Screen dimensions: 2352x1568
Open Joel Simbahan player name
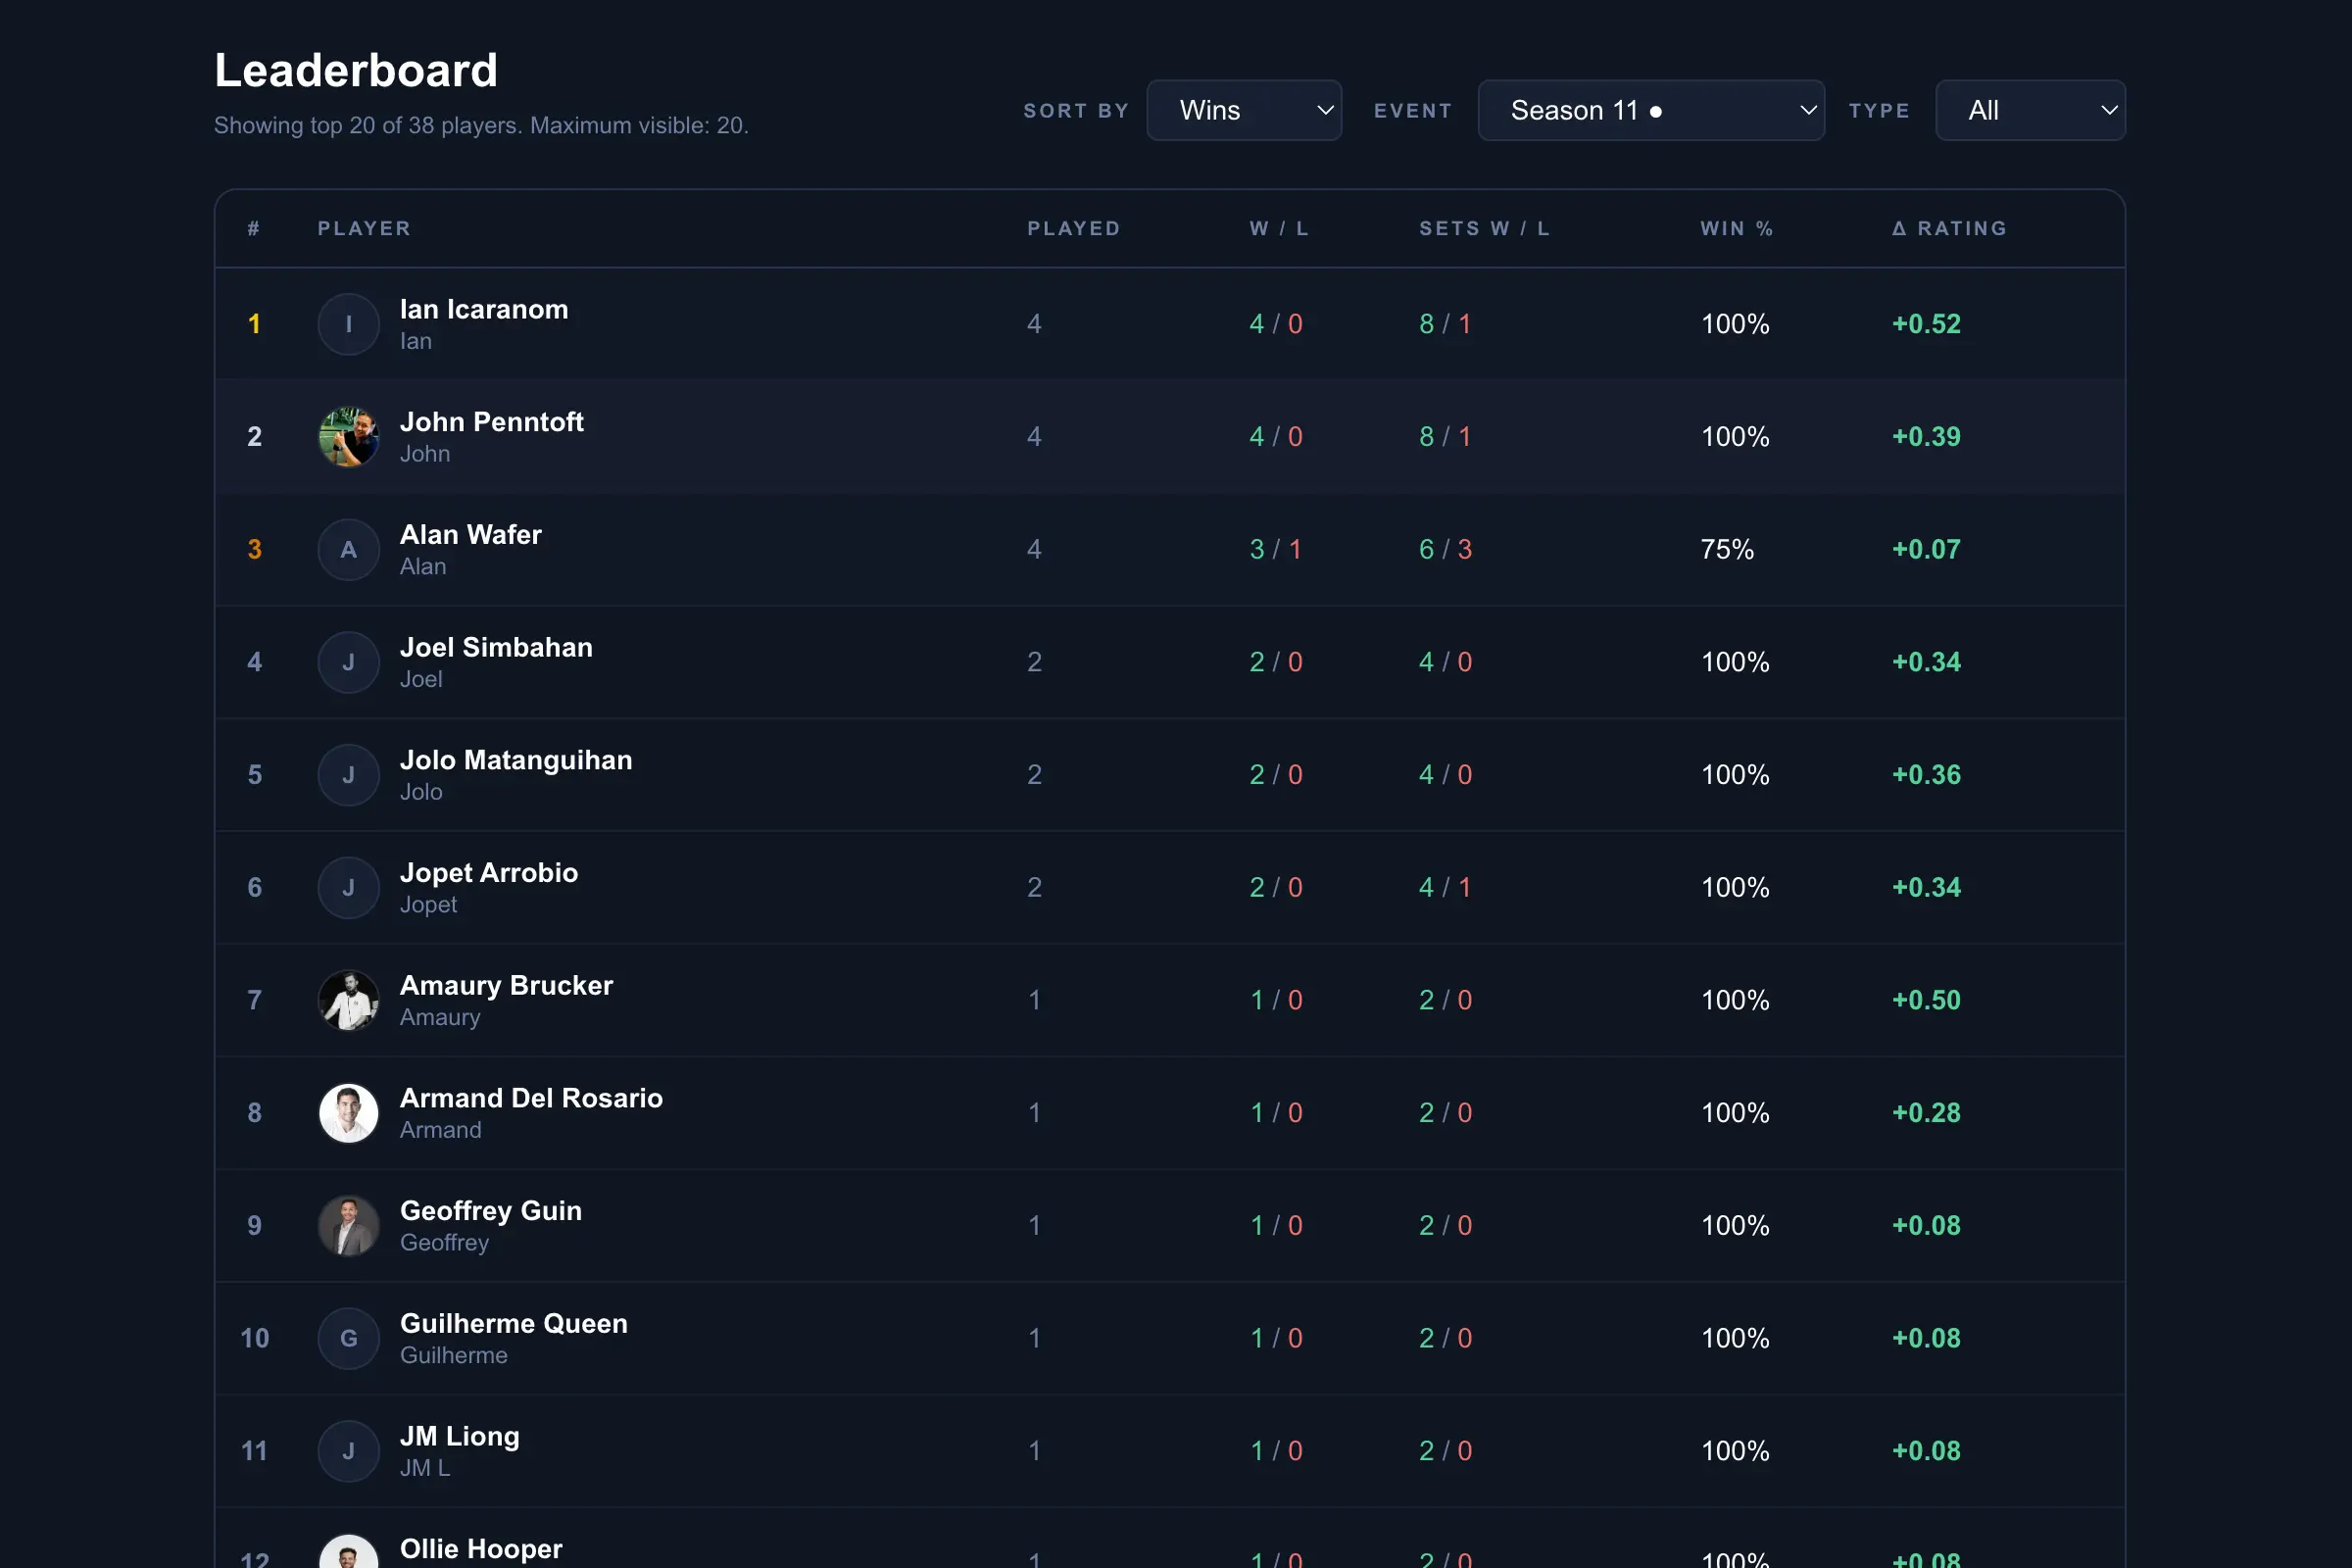(496, 647)
